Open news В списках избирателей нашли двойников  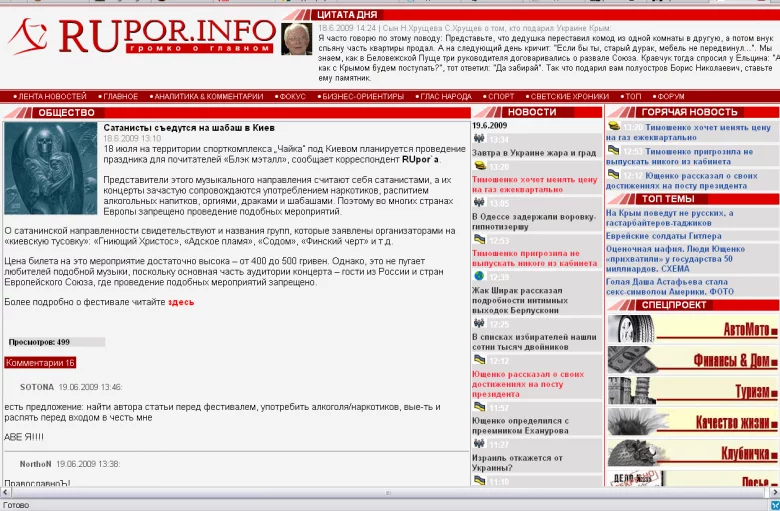534,342
